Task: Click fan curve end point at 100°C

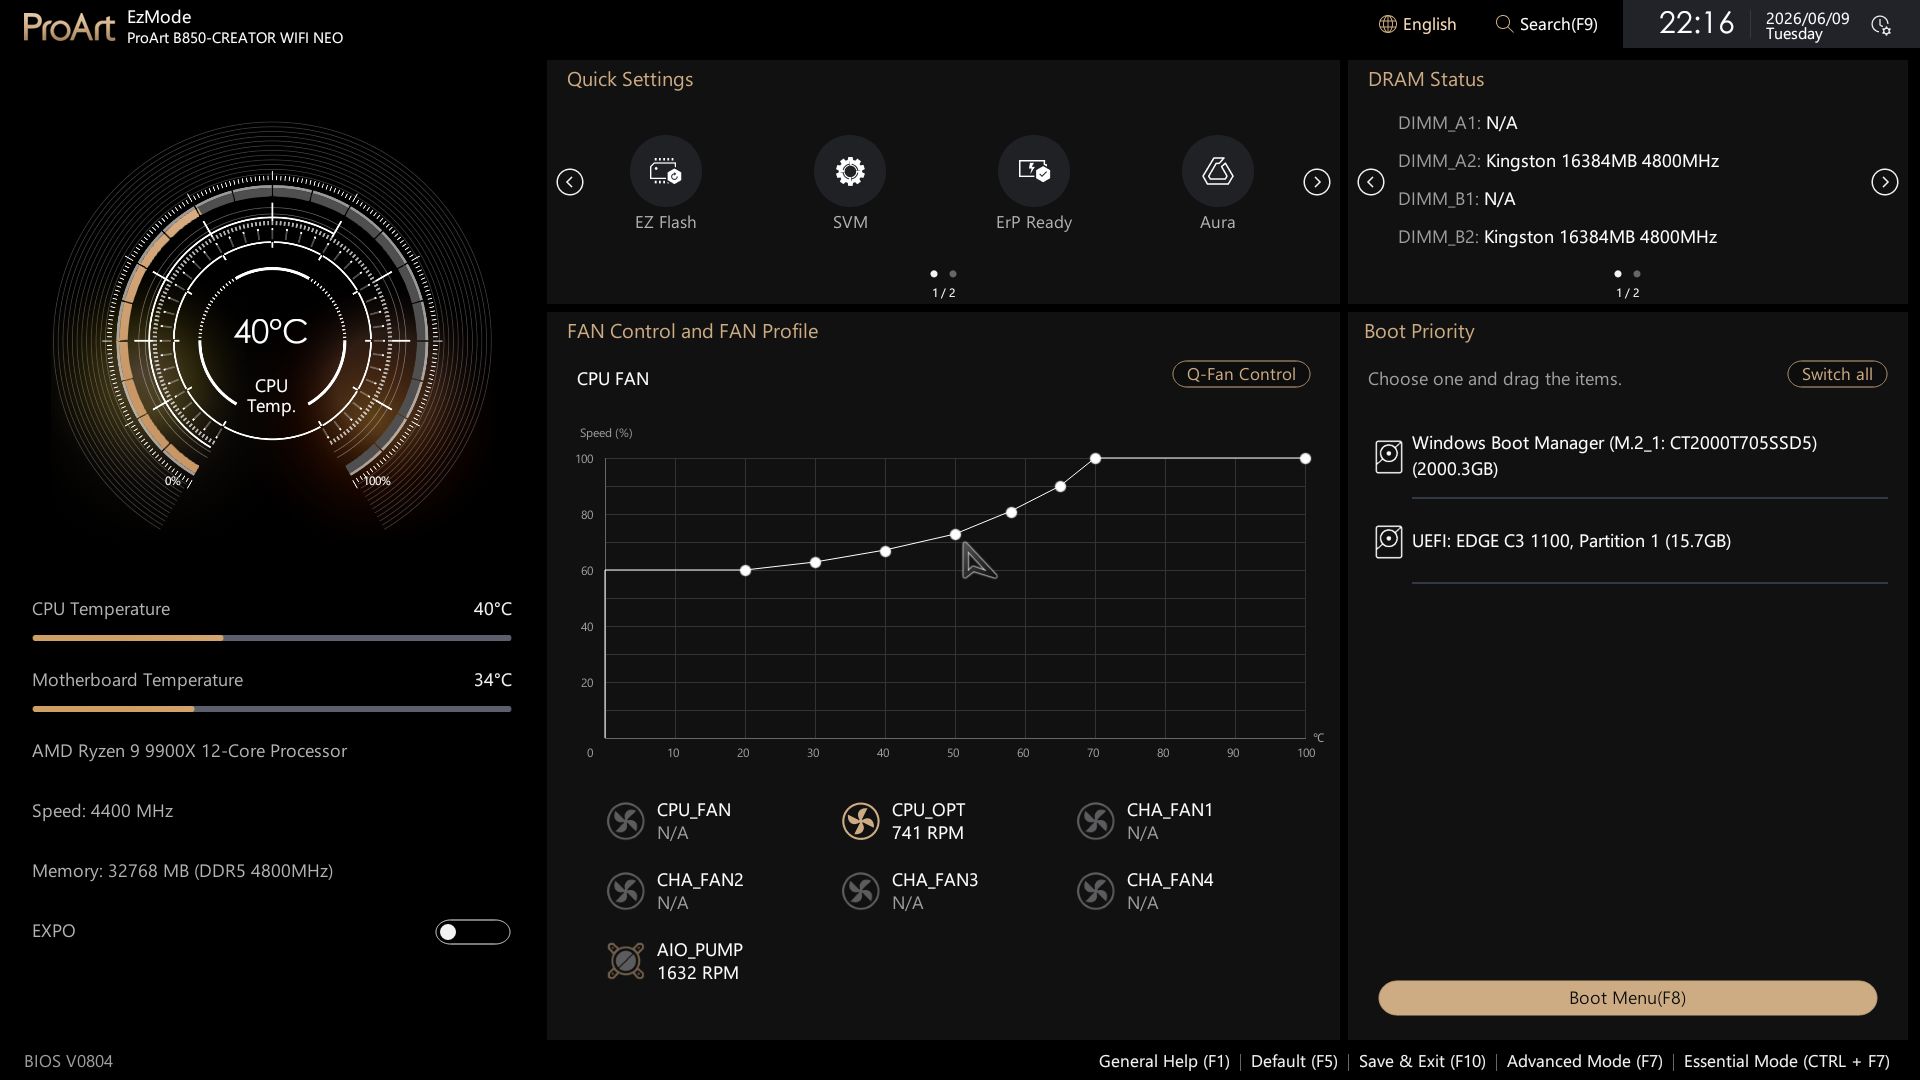Action: pos(1305,459)
